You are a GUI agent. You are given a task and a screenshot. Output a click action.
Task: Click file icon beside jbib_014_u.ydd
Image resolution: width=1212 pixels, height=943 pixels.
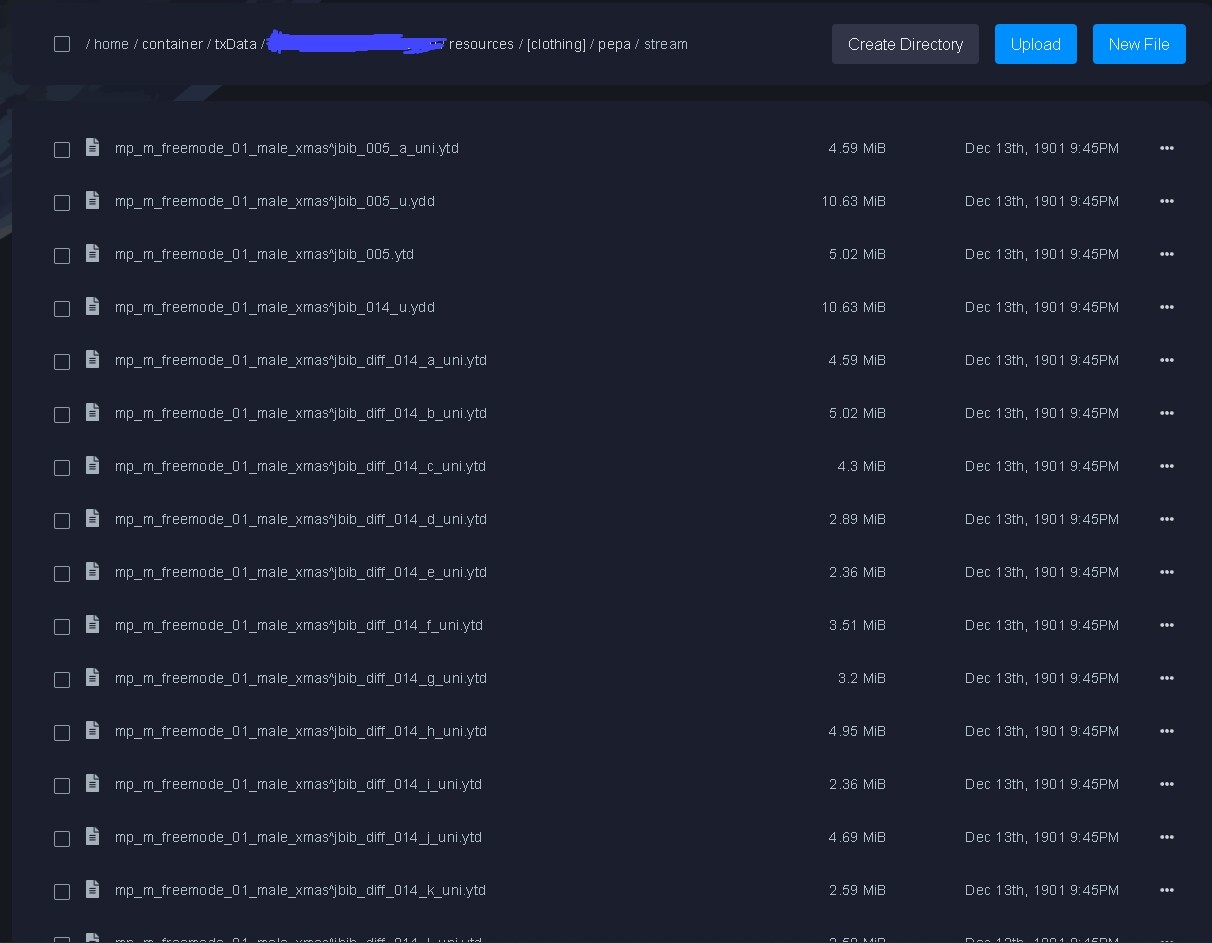tap(93, 307)
